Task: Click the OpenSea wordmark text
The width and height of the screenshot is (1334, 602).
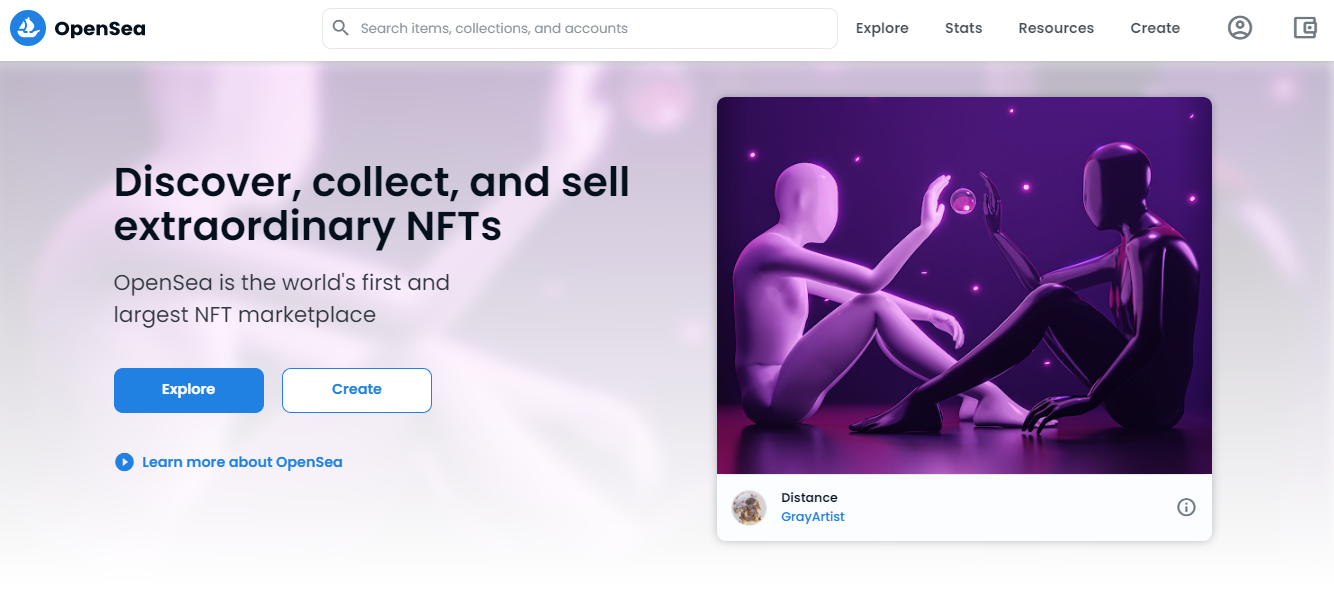Action: [100, 29]
